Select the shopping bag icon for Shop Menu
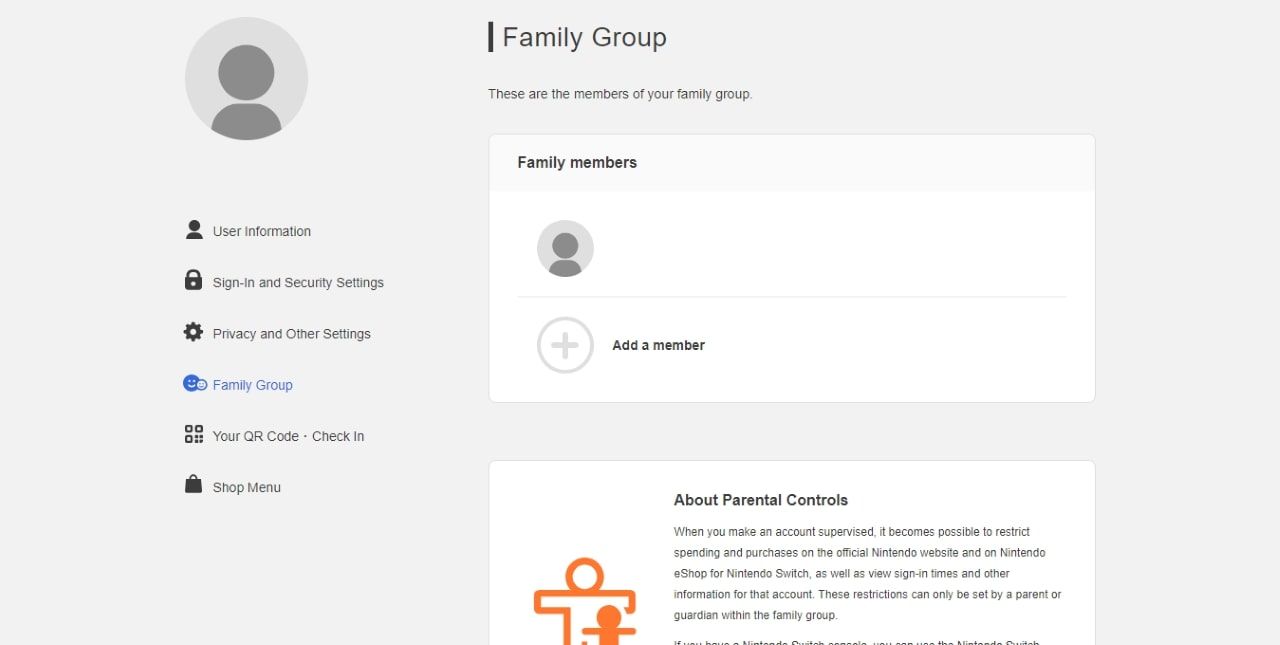 click(x=193, y=485)
